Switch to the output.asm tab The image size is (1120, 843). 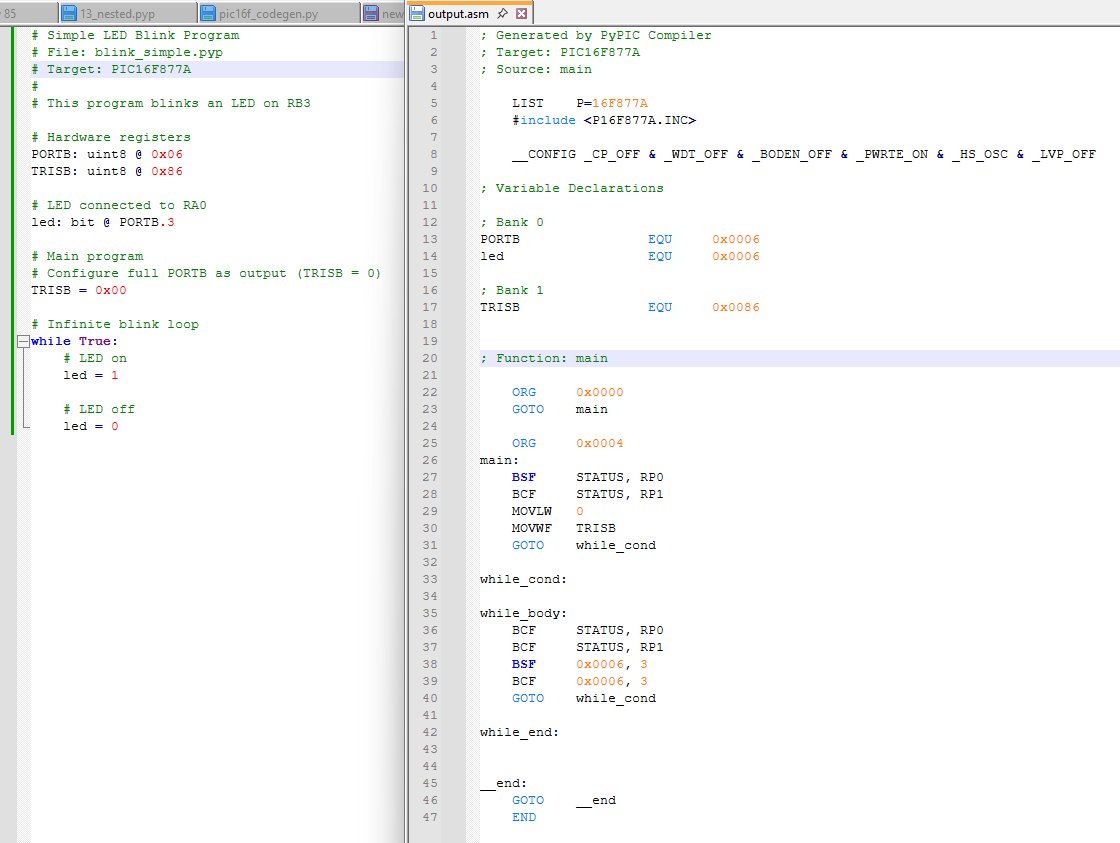[x=458, y=14]
